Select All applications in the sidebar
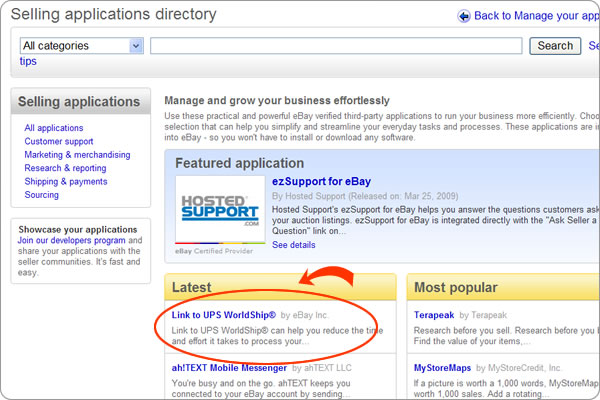Image resolution: width=600 pixels, height=400 pixels. pyautogui.click(x=54, y=128)
